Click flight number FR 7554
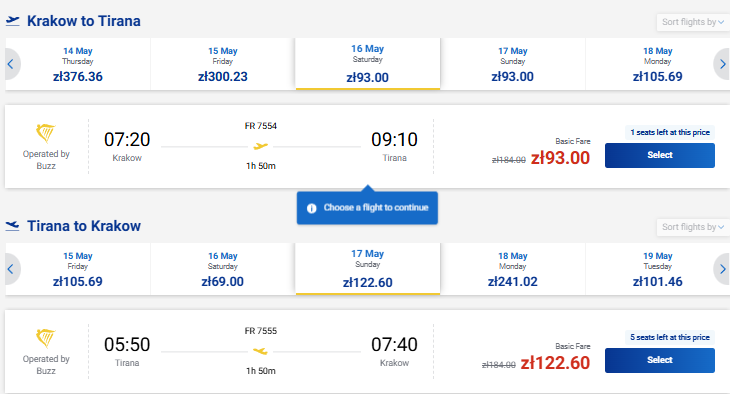The image size is (730, 394). 261,126
